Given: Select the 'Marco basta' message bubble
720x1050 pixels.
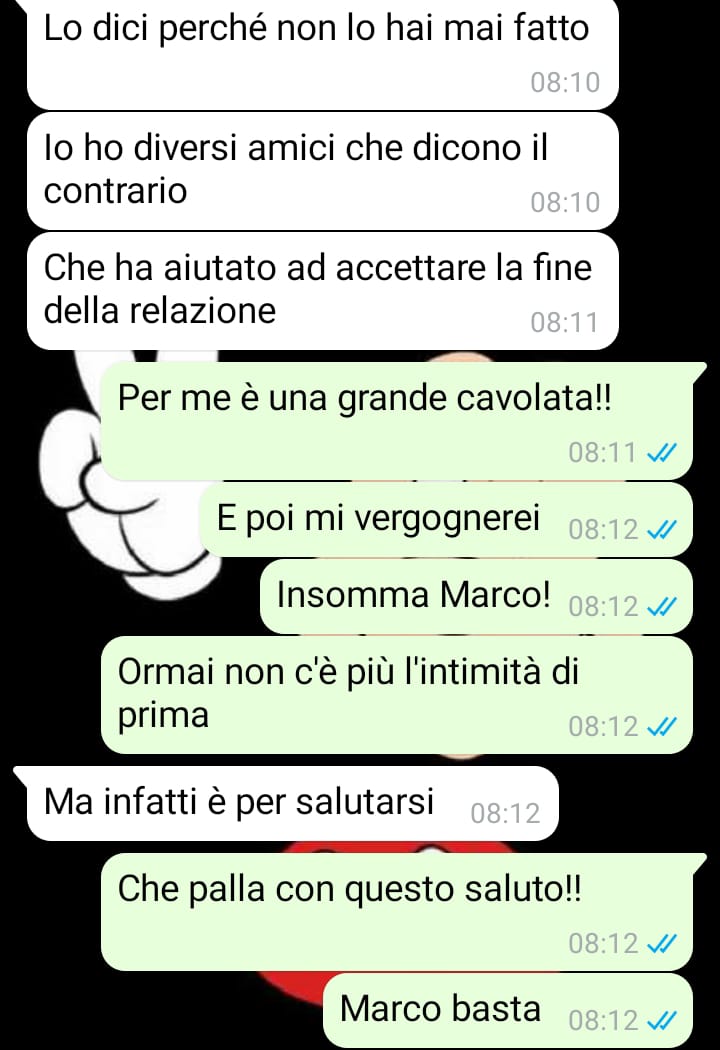Looking at the screenshot, I should [508, 1011].
